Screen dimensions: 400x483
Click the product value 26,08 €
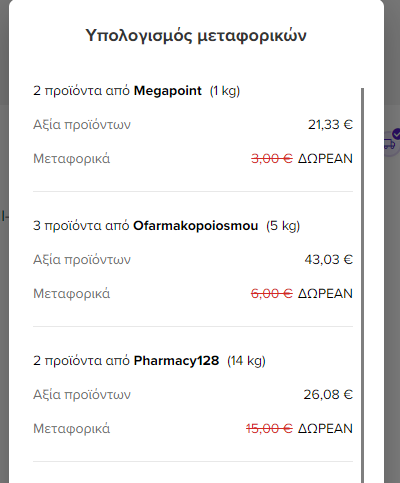coord(328,395)
